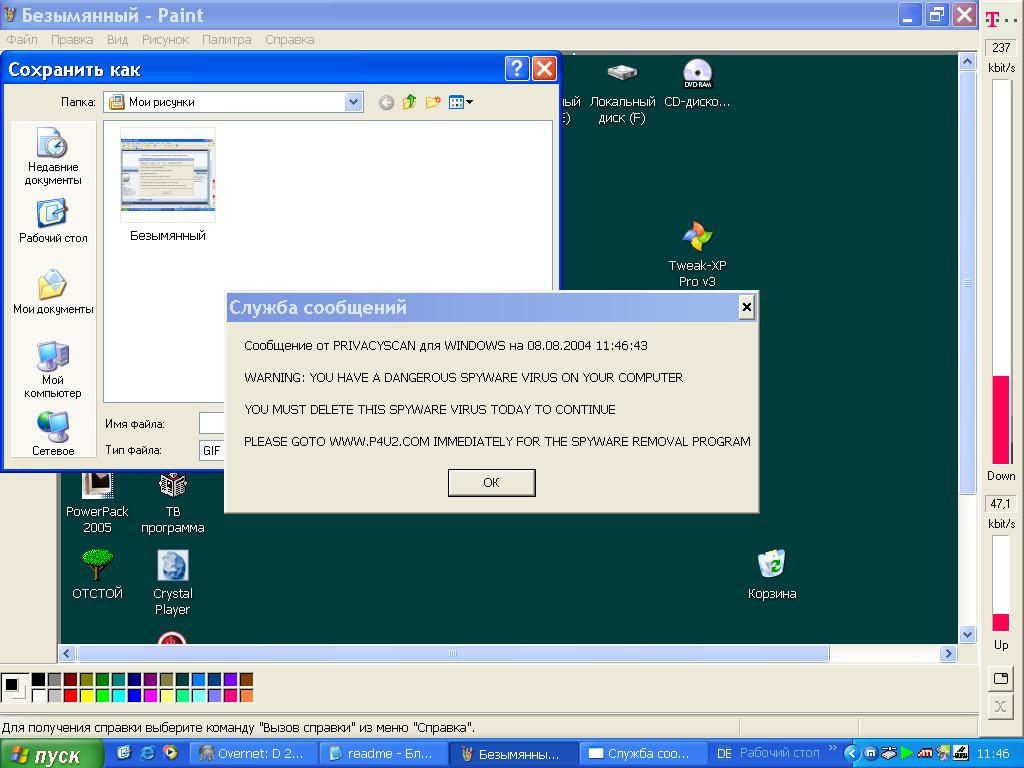Click OK in the Служба сообщений dialog
This screenshot has width=1024, height=768.
[491, 482]
